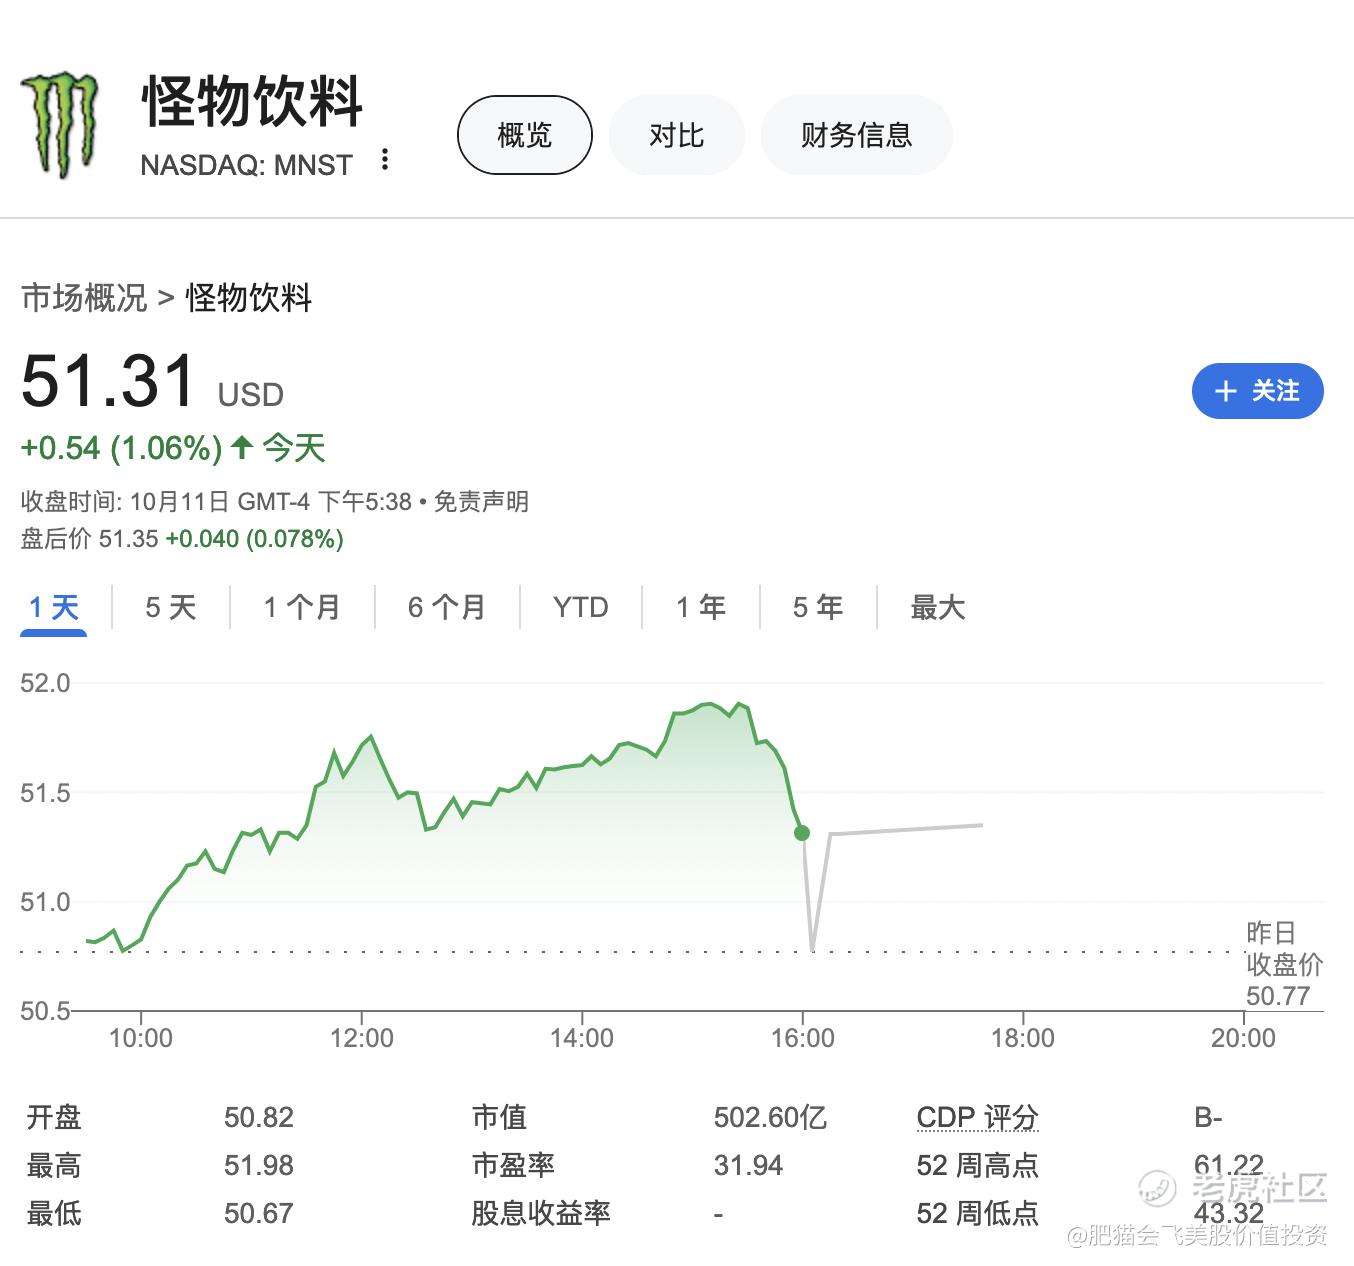1354x1266 pixels.
Task: Select the 1 年 time range
Action: click(x=701, y=607)
